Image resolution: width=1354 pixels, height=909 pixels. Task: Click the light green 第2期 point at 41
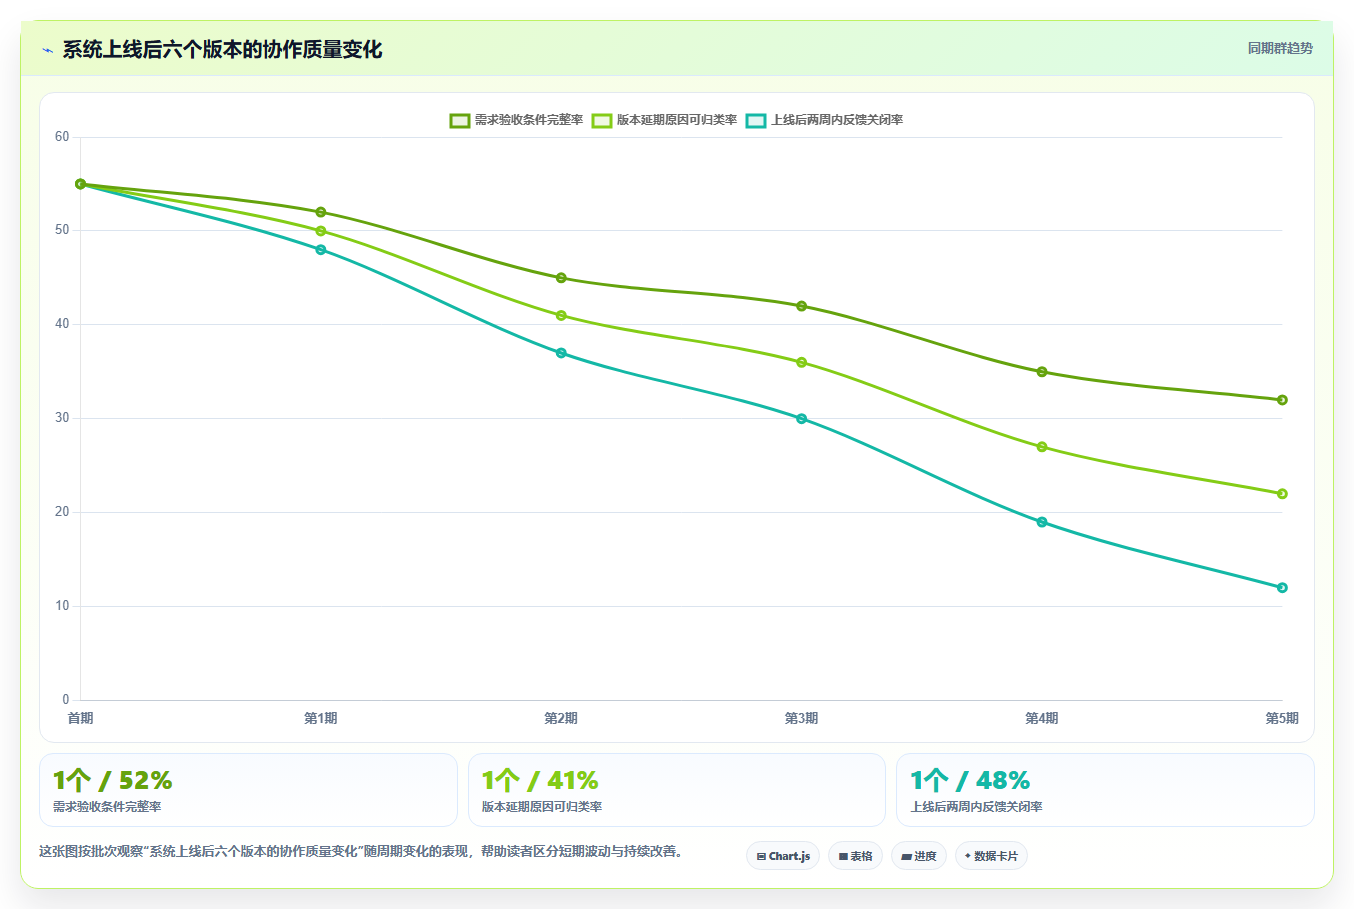pyautogui.click(x=561, y=316)
